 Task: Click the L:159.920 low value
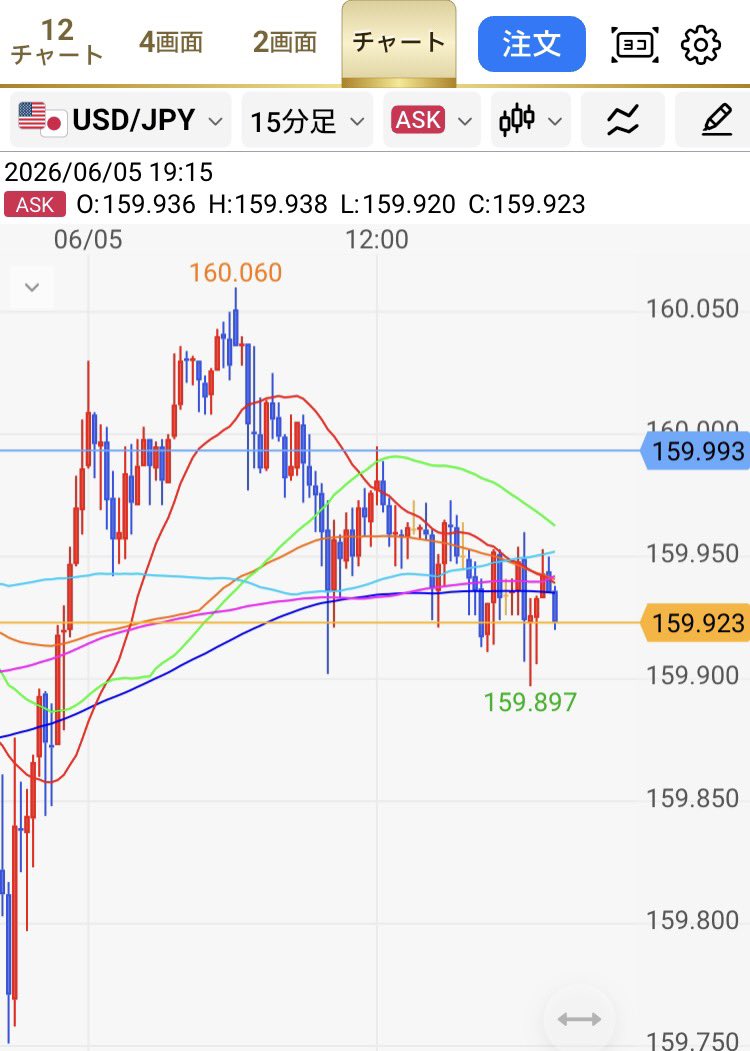point(397,204)
